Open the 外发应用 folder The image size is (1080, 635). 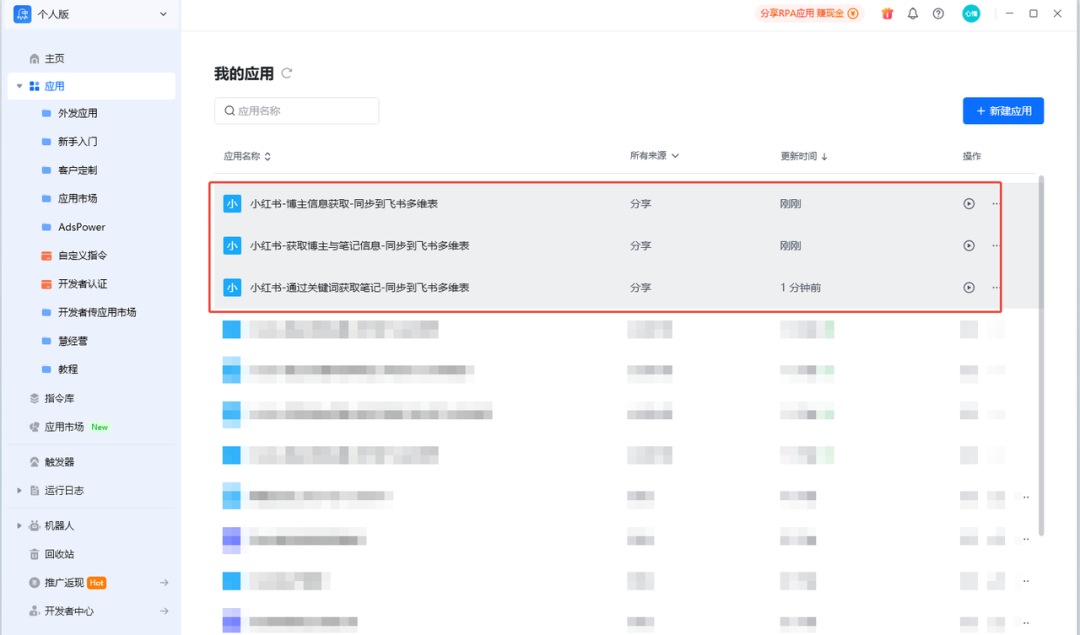[x=77, y=113]
